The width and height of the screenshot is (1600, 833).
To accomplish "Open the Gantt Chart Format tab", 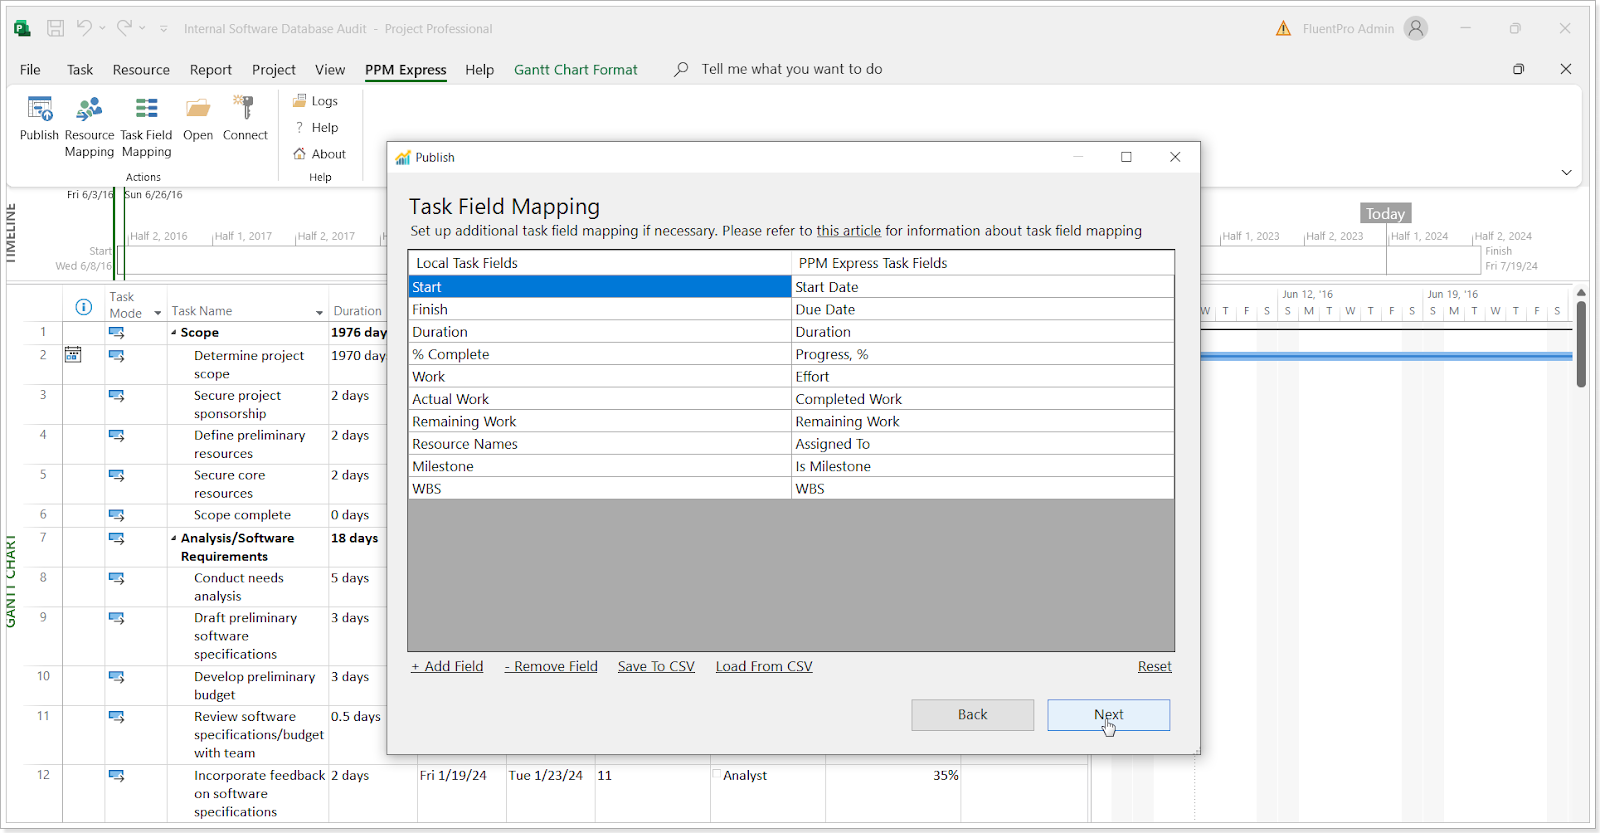I will tap(575, 69).
